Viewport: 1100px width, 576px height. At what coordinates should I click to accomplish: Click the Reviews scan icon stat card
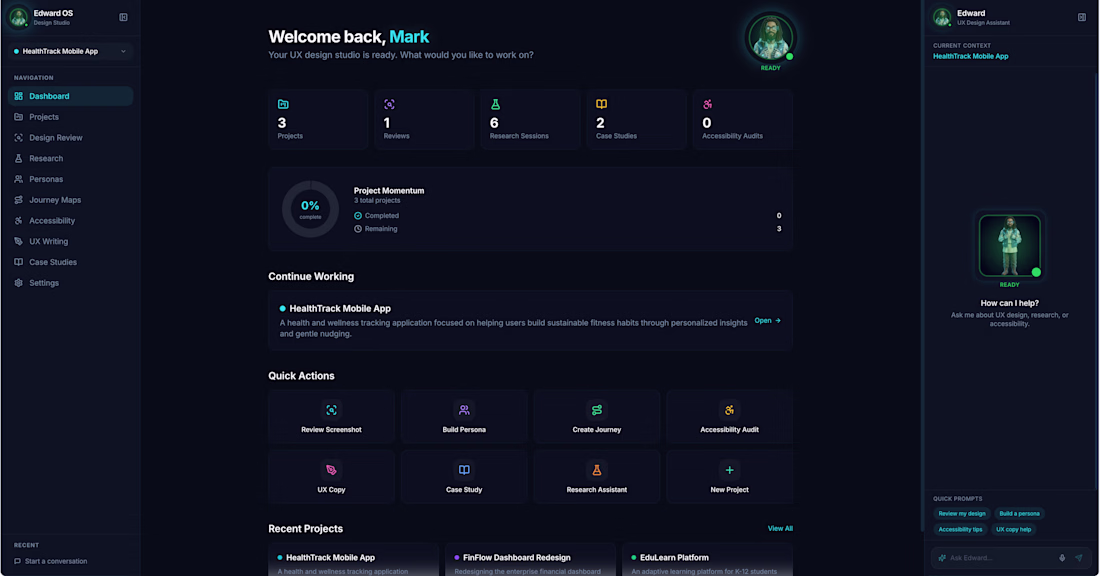(389, 104)
